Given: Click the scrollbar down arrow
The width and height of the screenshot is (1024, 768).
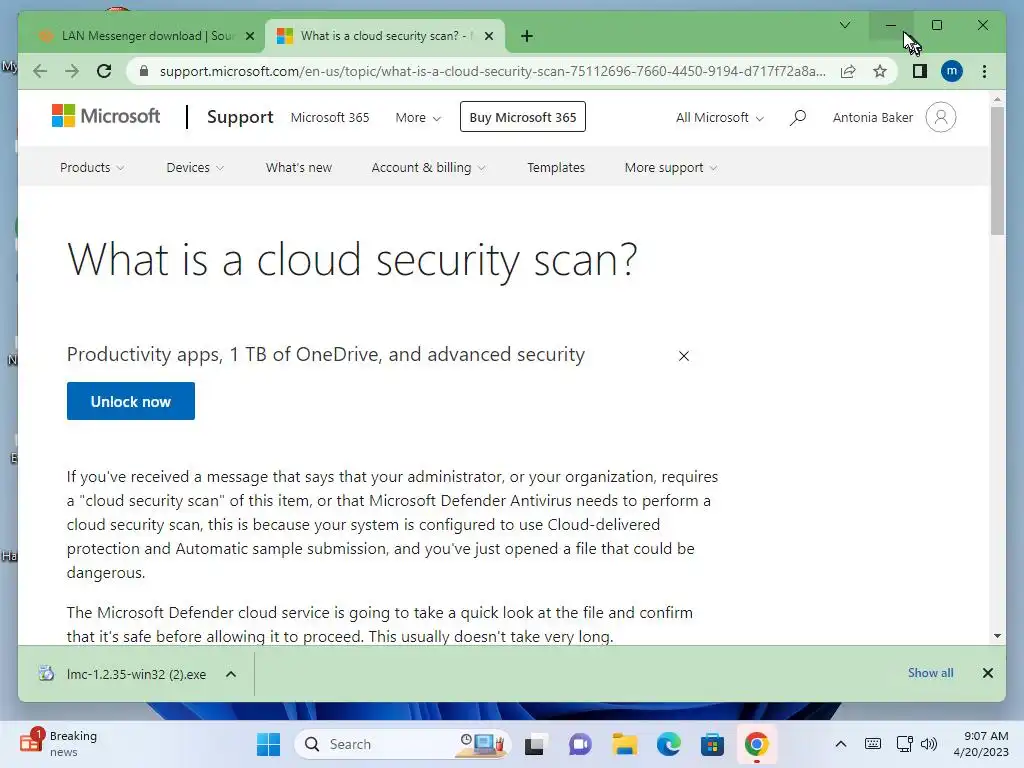Looking at the screenshot, I should pos(997,635).
